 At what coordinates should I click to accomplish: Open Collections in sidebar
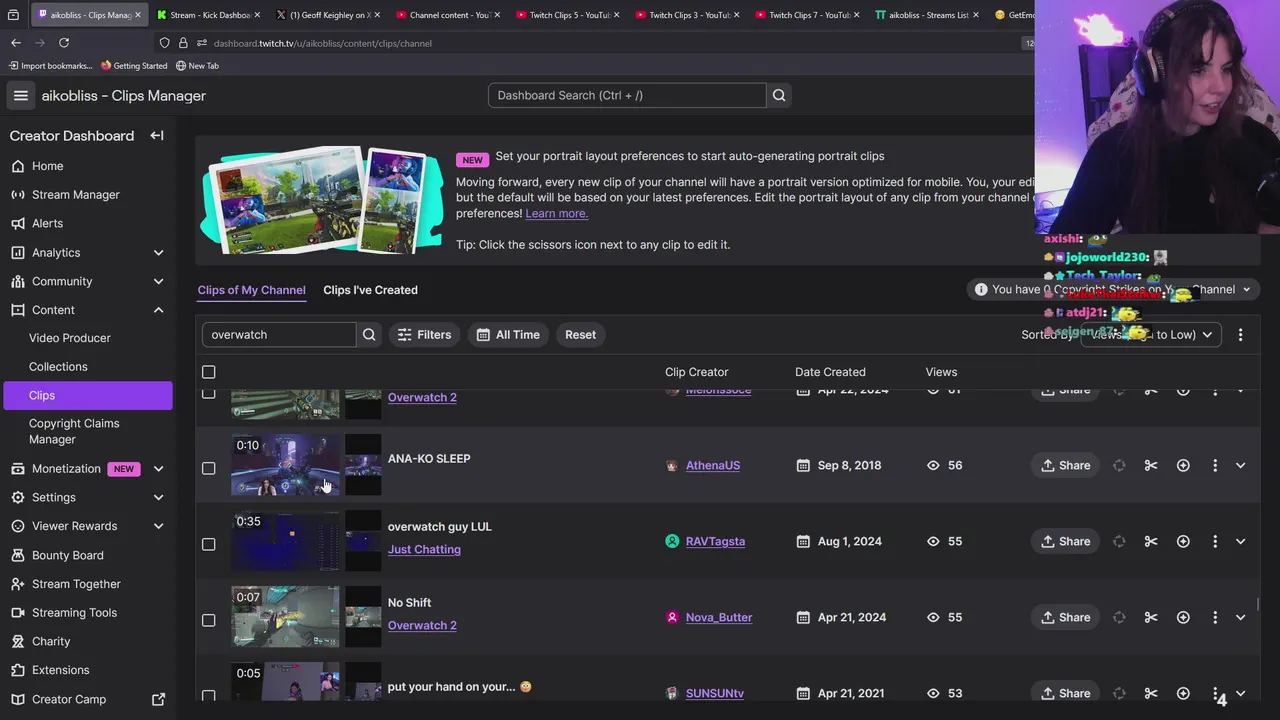[x=58, y=367]
